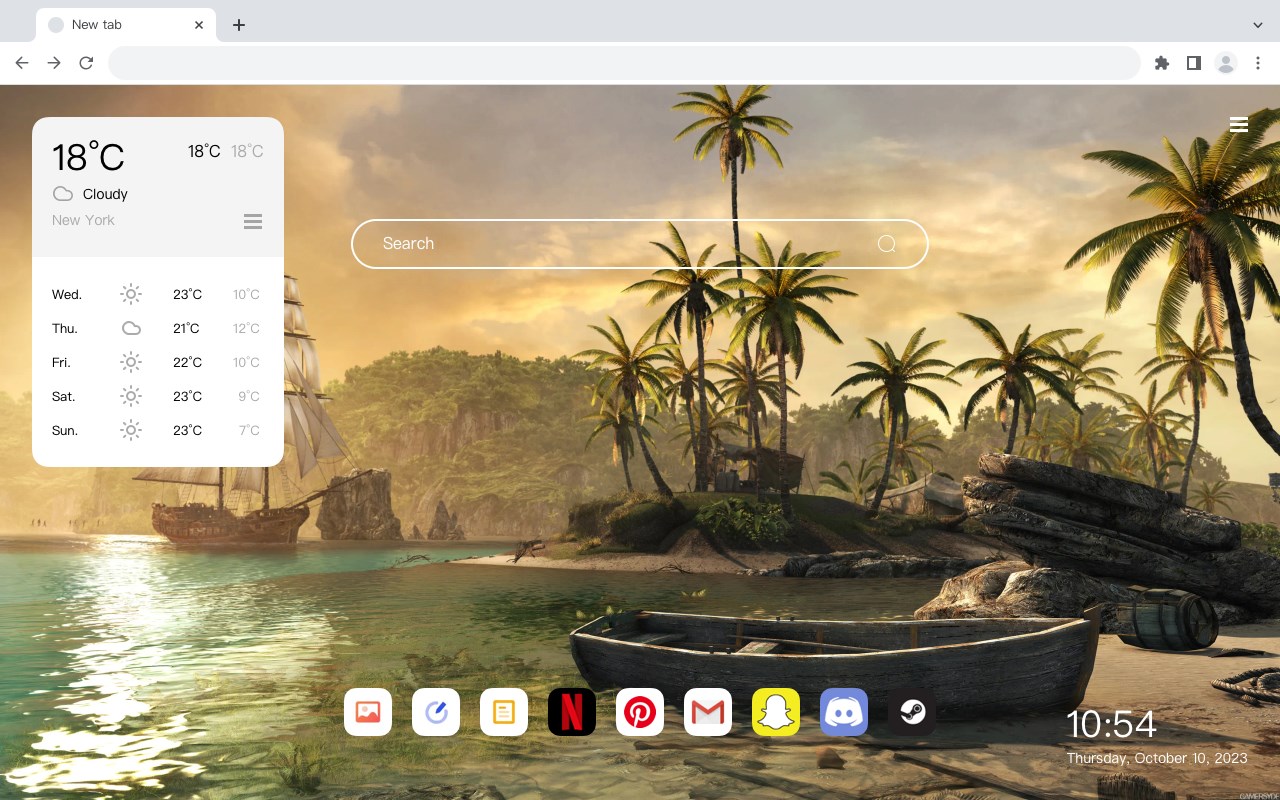The image size is (1280, 800).
Task: Click the magnifier icon in search bar
Action: pos(886,244)
